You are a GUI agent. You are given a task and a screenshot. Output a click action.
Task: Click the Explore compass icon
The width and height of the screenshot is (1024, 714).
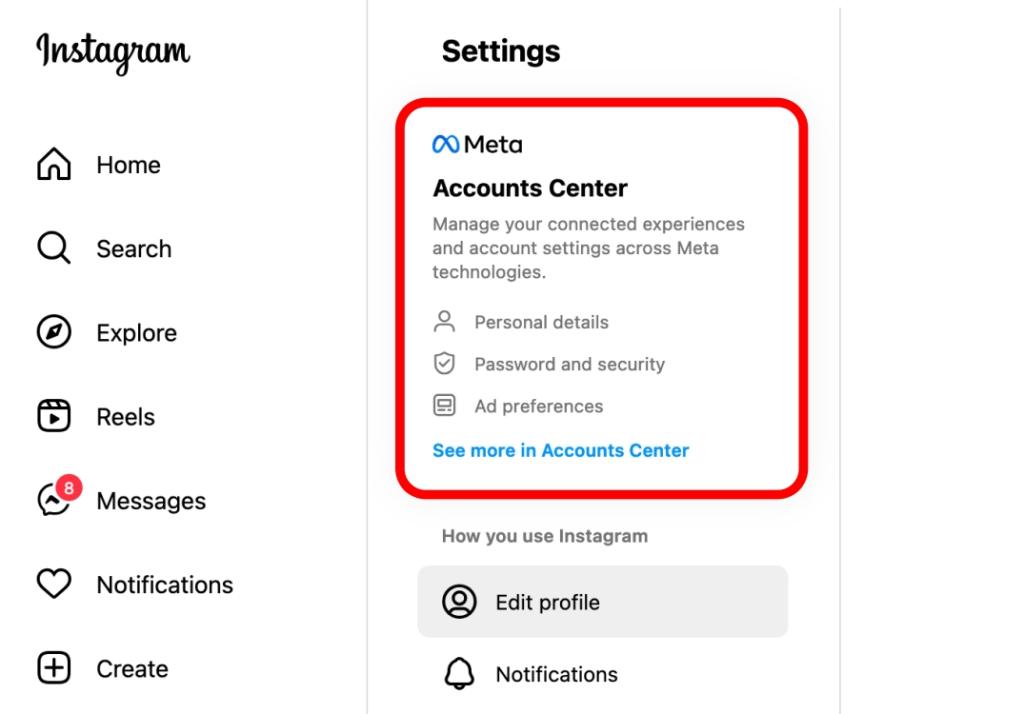pyautogui.click(x=52, y=332)
